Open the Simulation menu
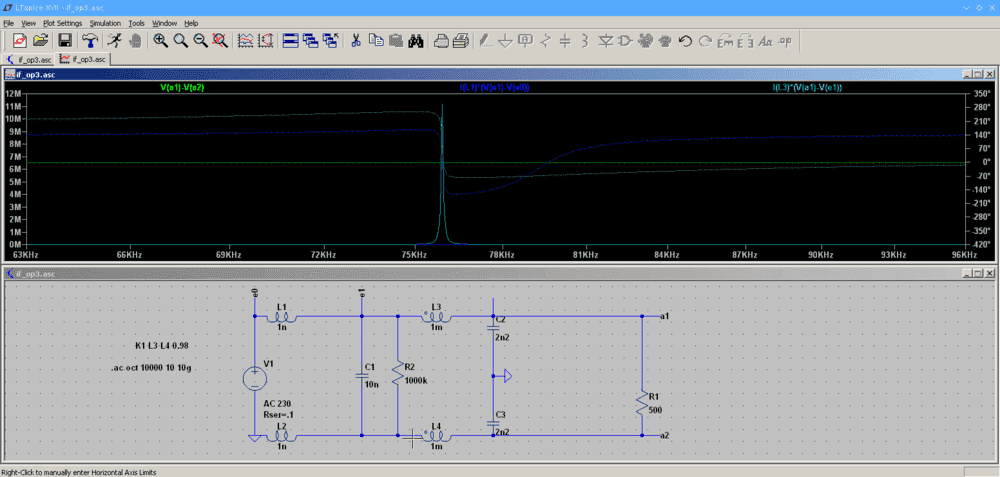This screenshot has width=1000, height=477. pos(105,22)
